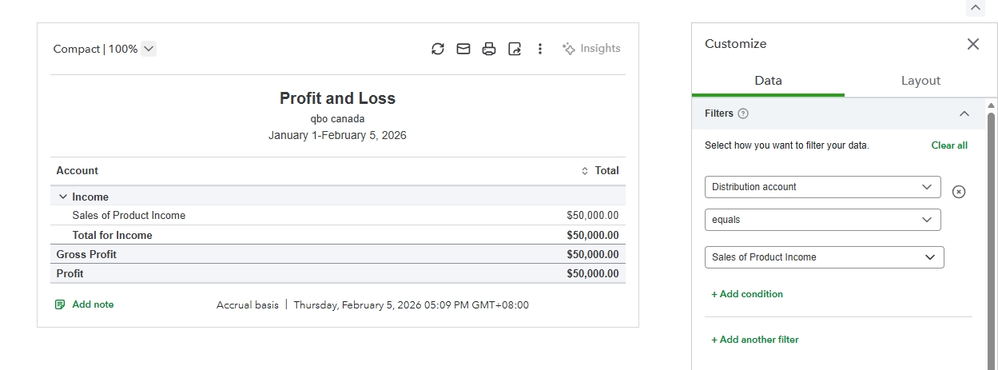Collapse the Filters section

point(964,113)
